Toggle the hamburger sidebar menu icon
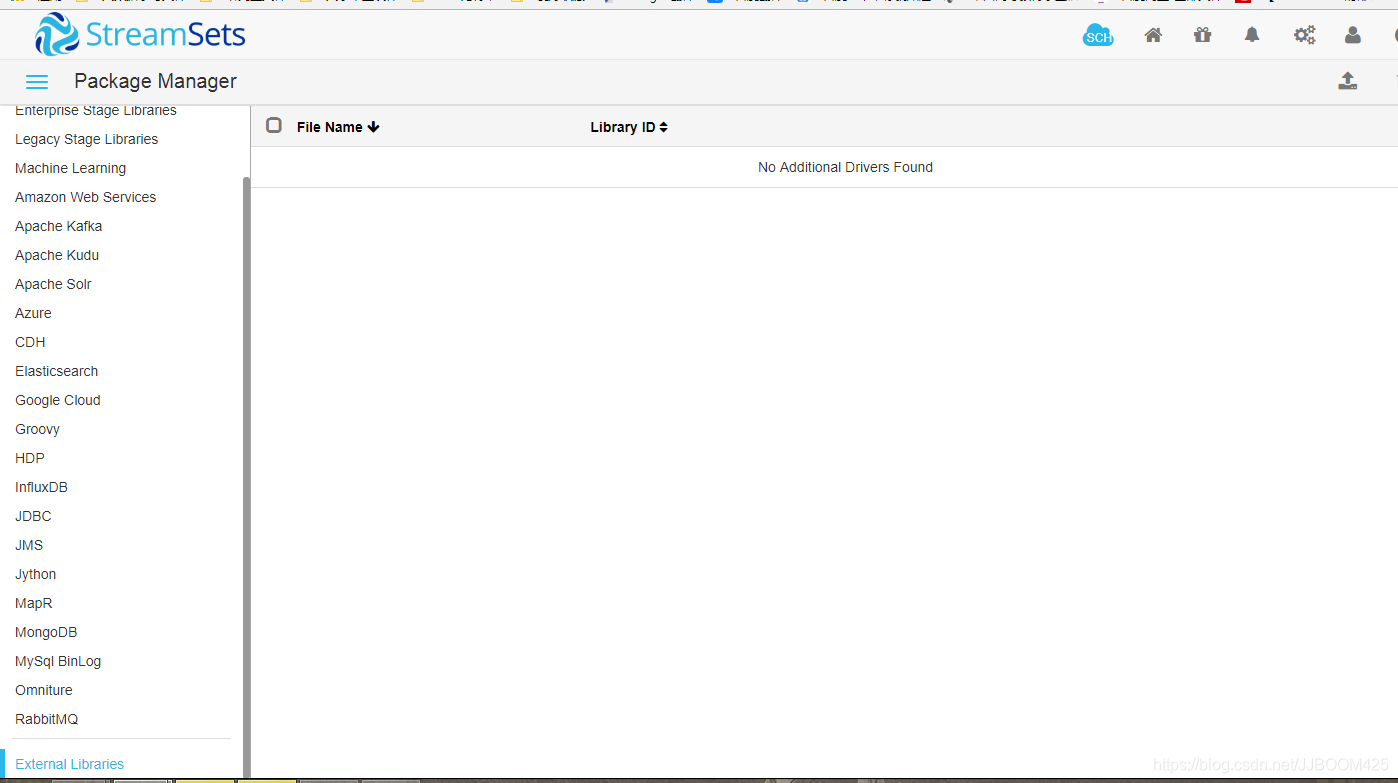Screen dimensions: 1398x783 37,82
